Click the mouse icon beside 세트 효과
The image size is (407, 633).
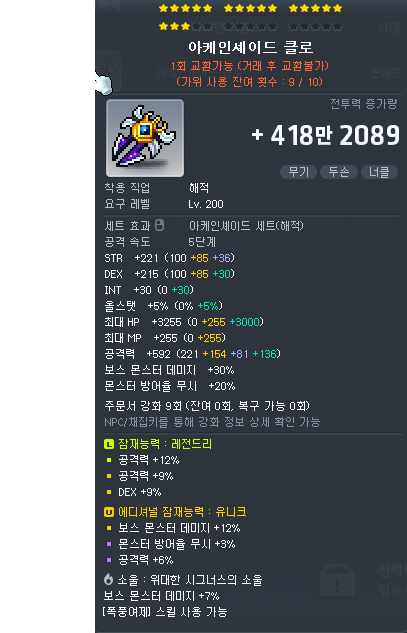159,225
